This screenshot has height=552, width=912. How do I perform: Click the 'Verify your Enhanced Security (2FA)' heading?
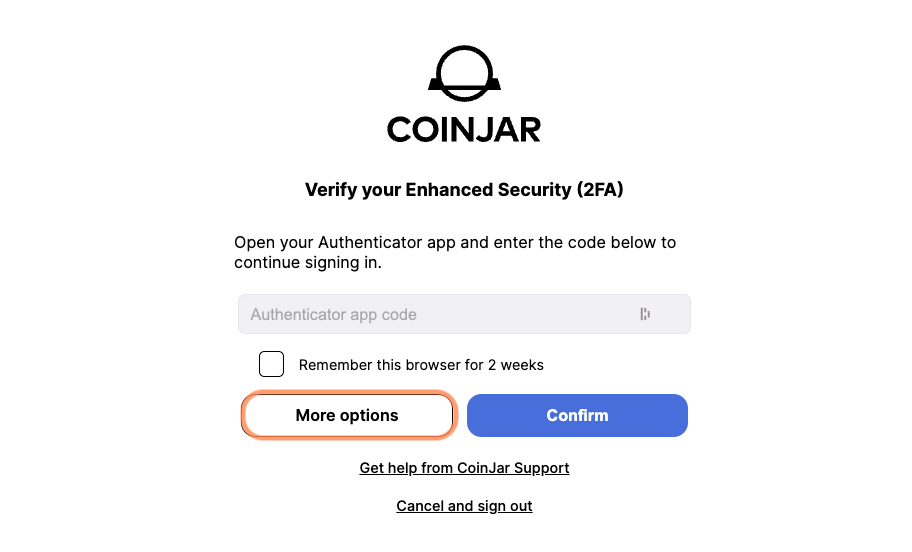point(464,190)
